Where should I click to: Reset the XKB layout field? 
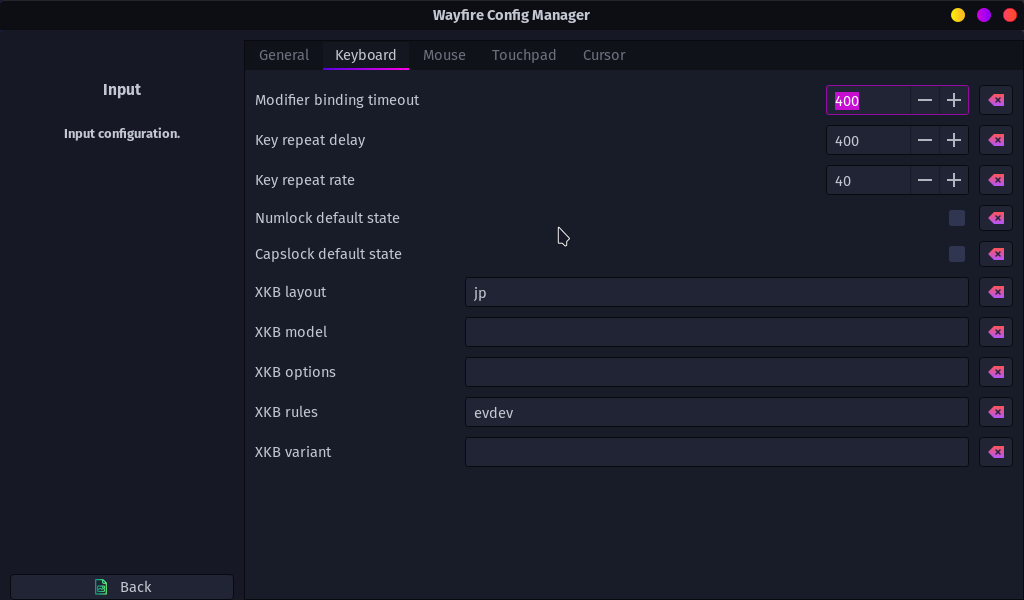(x=996, y=292)
